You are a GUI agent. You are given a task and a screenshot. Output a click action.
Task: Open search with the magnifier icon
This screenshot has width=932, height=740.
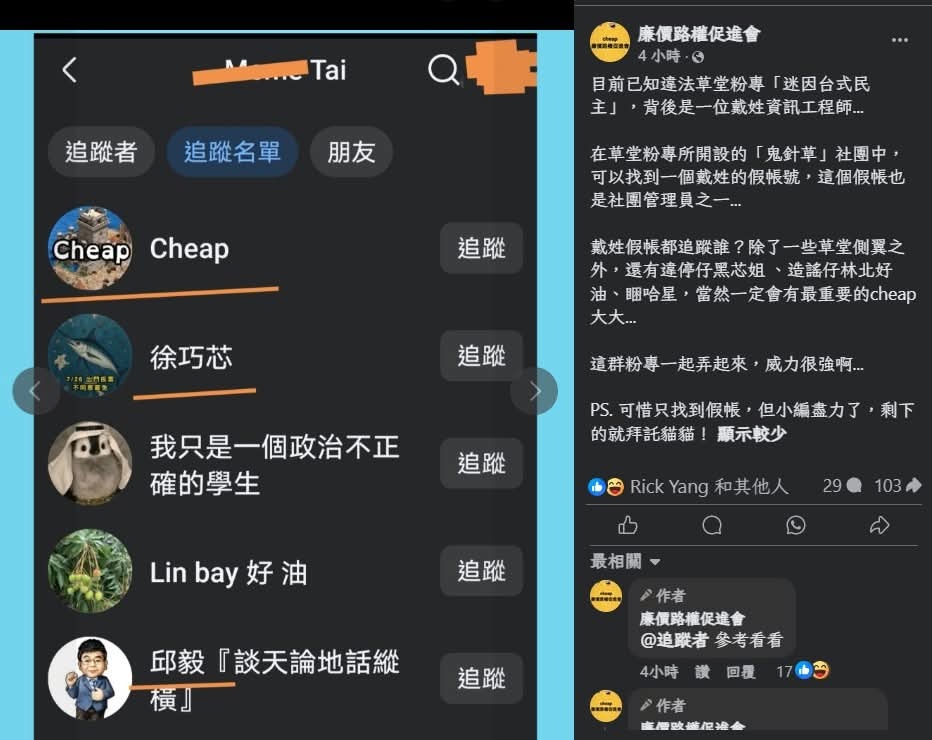(x=443, y=70)
